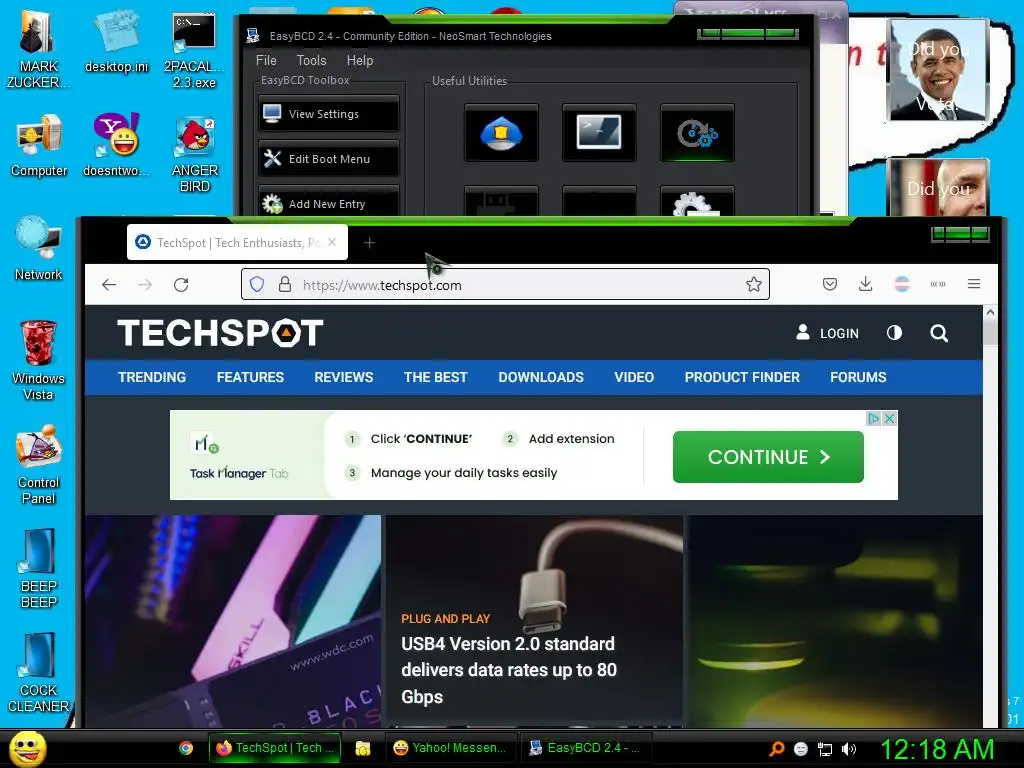This screenshot has height=768, width=1024.
Task: Select the Network desktop icon
Action: 39,249
